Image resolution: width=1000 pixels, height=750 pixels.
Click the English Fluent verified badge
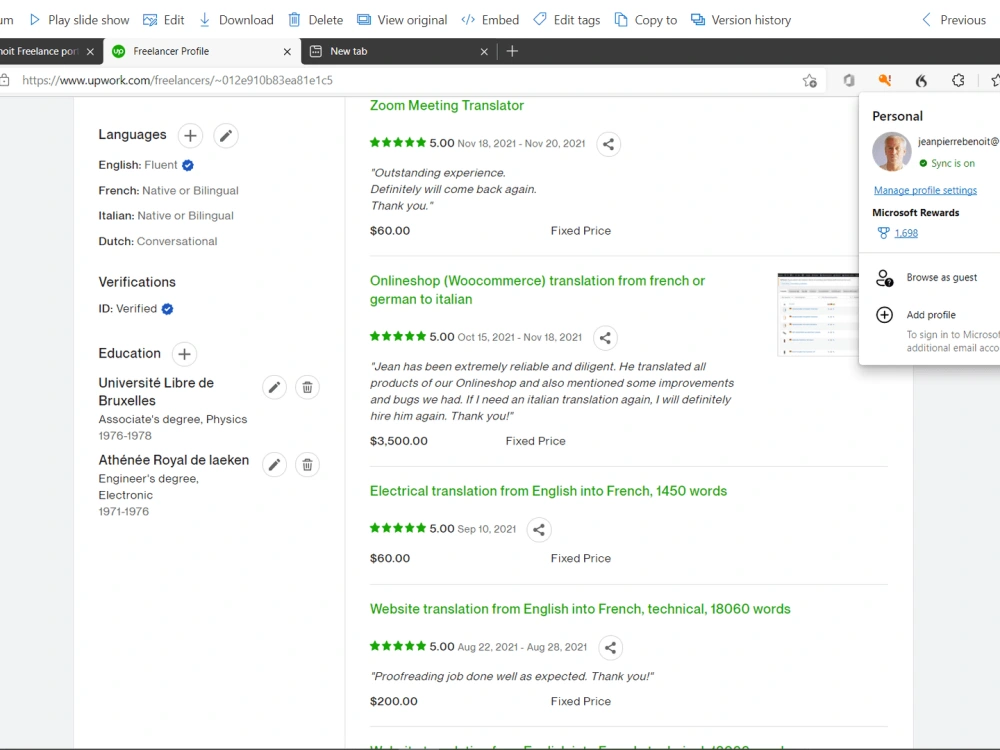click(188, 165)
